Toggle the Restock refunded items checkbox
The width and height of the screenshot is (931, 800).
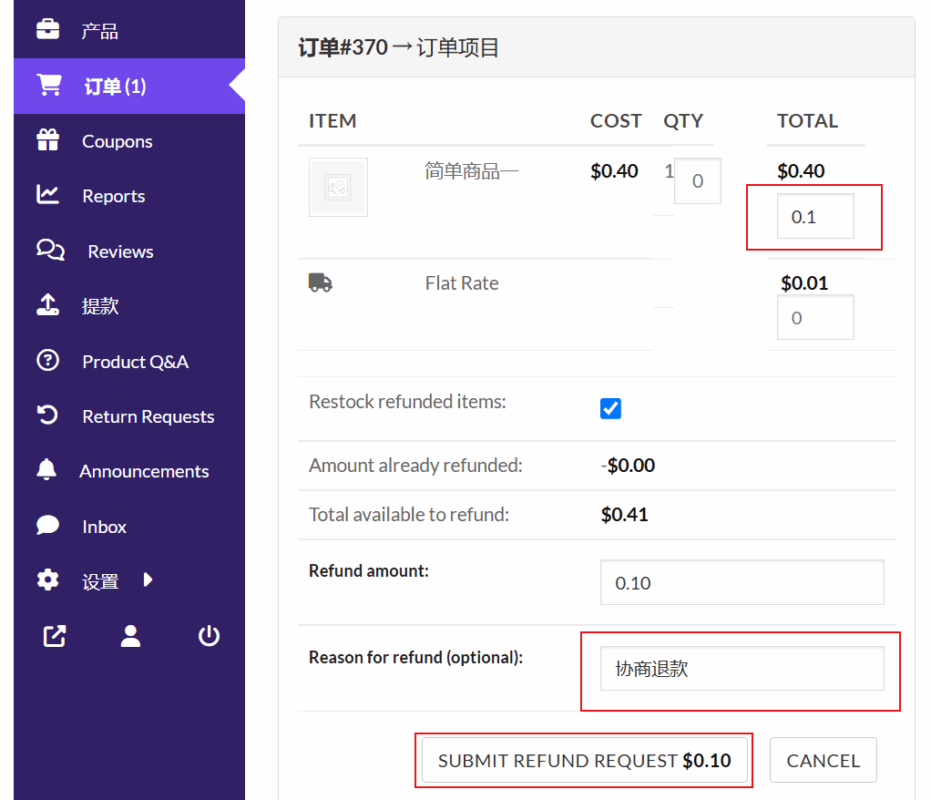pyautogui.click(x=610, y=408)
